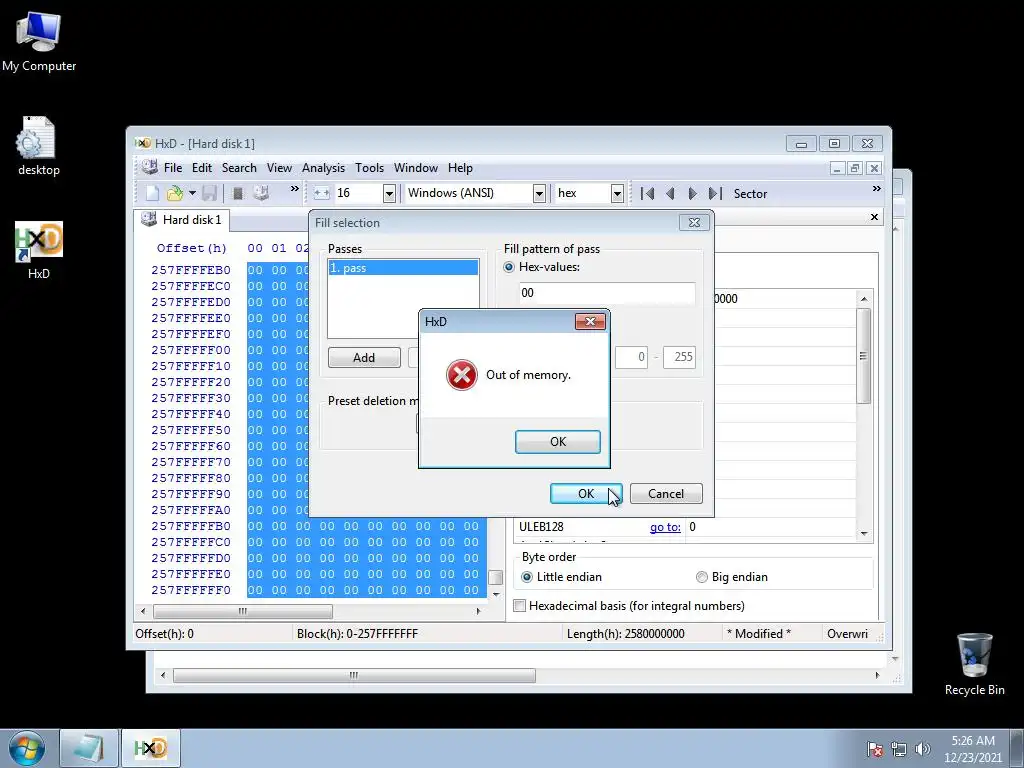This screenshot has width=1024, height=768.
Task: Open the View menu
Action: (280, 168)
